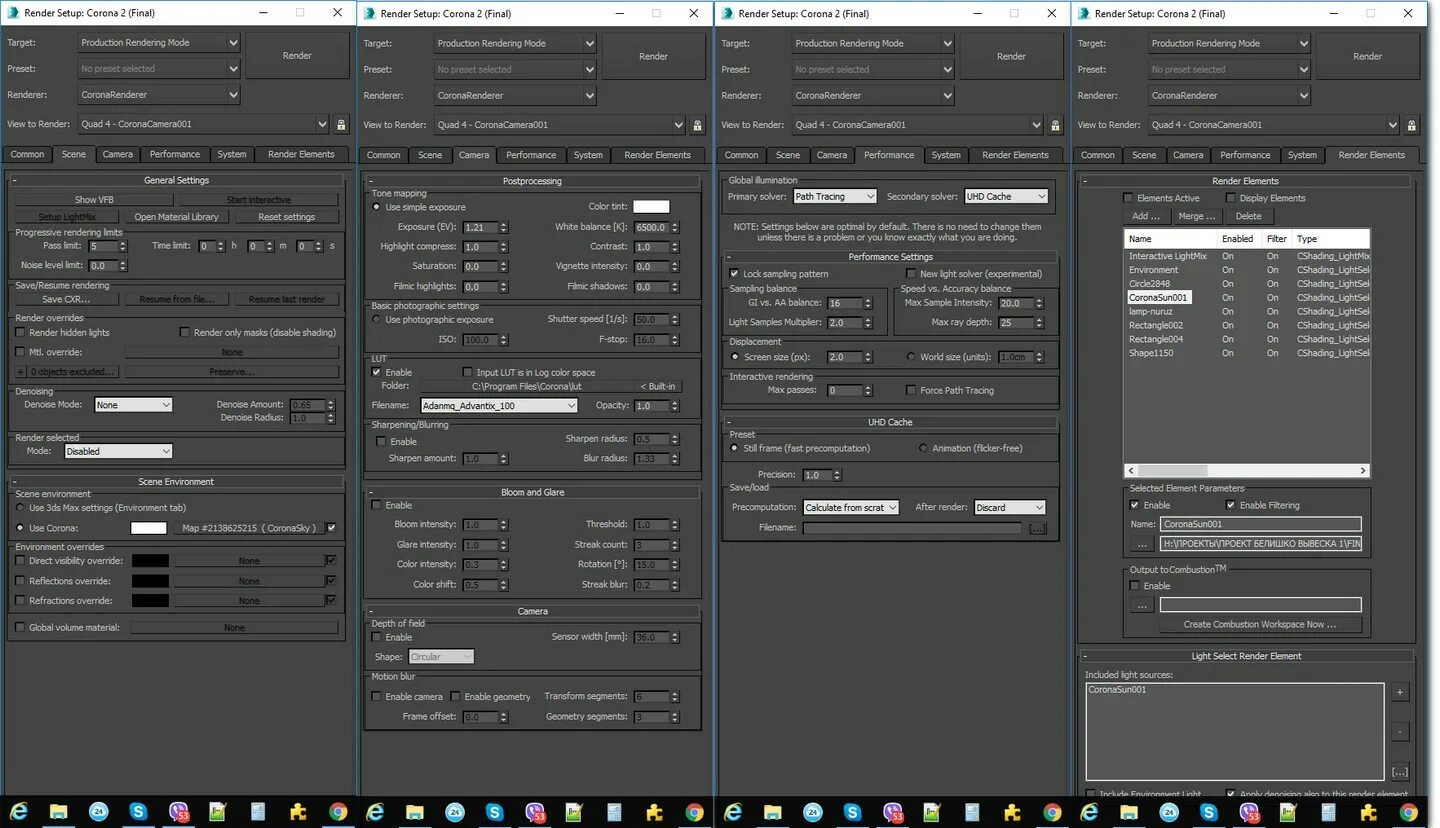Open the Render selected Mode dropdown

[118, 451]
